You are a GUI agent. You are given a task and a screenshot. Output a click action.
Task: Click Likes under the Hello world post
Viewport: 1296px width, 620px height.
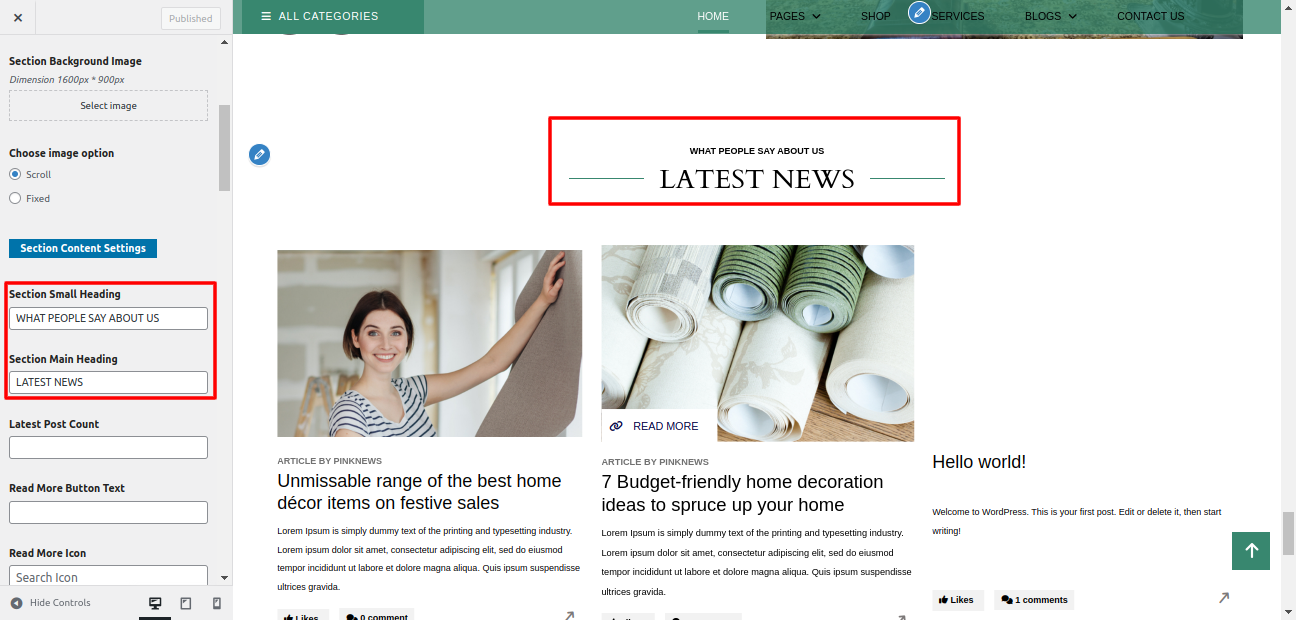(957, 600)
